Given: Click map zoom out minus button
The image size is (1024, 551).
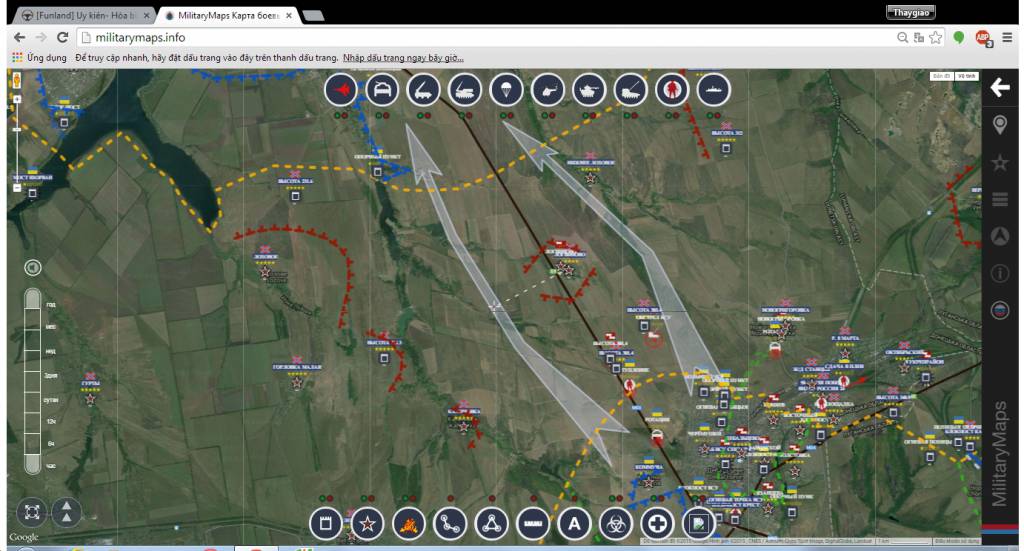Looking at the screenshot, I should (17, 187).
